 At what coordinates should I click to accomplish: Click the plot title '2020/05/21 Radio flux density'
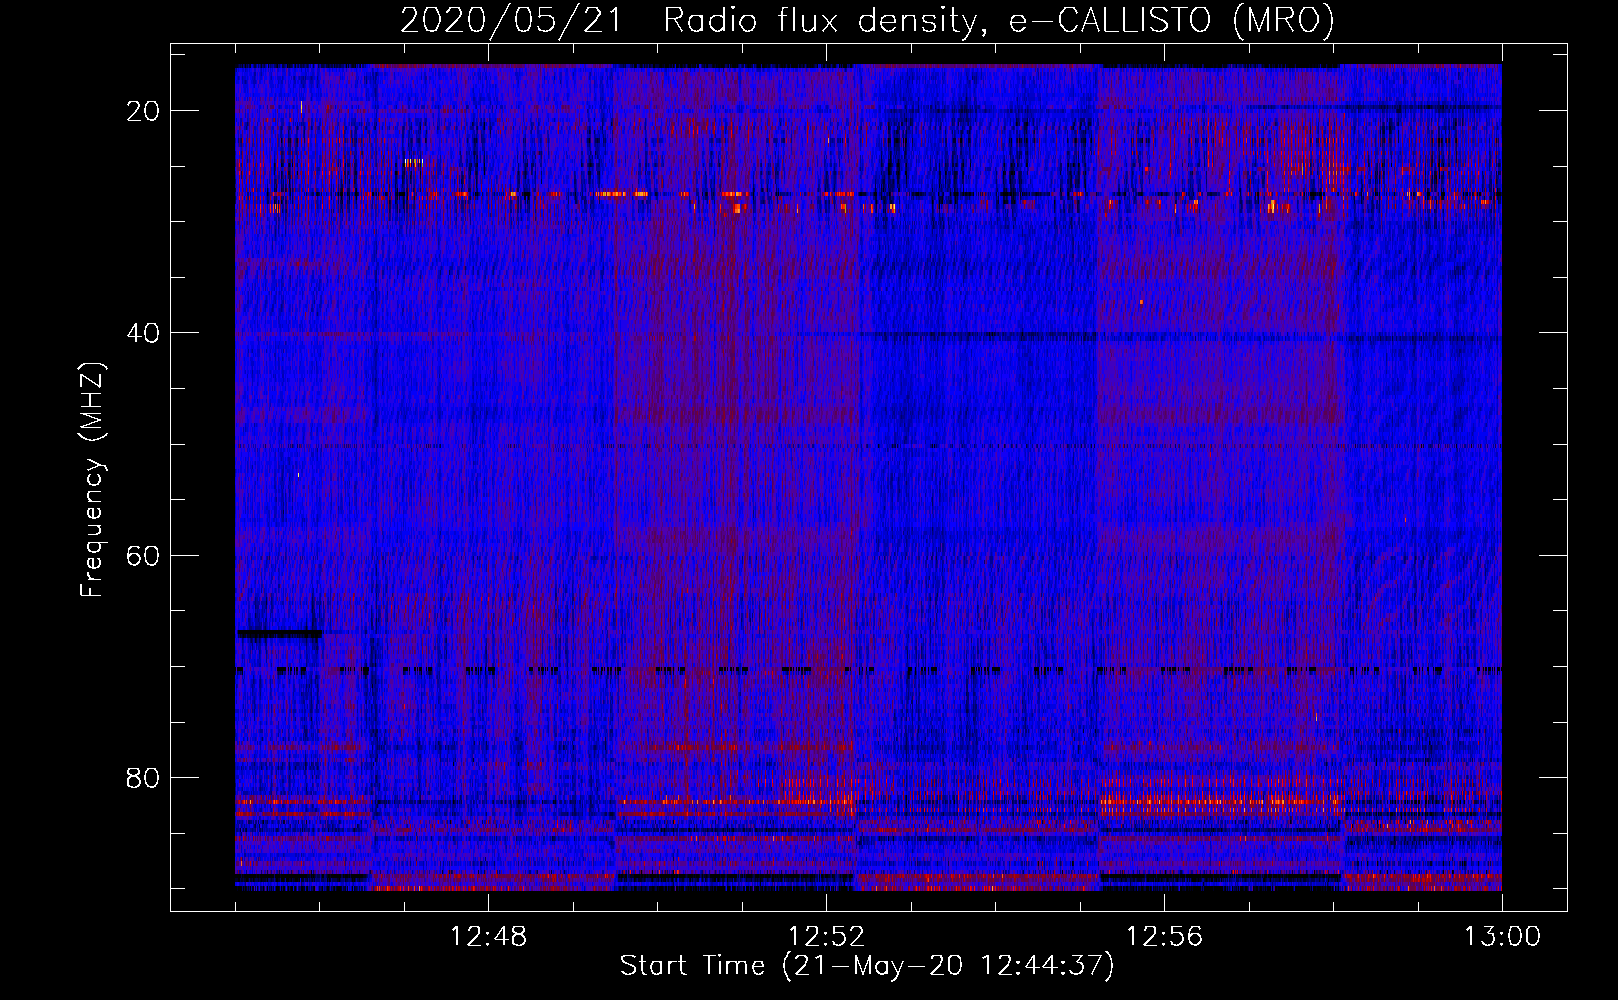coord(687,20)
